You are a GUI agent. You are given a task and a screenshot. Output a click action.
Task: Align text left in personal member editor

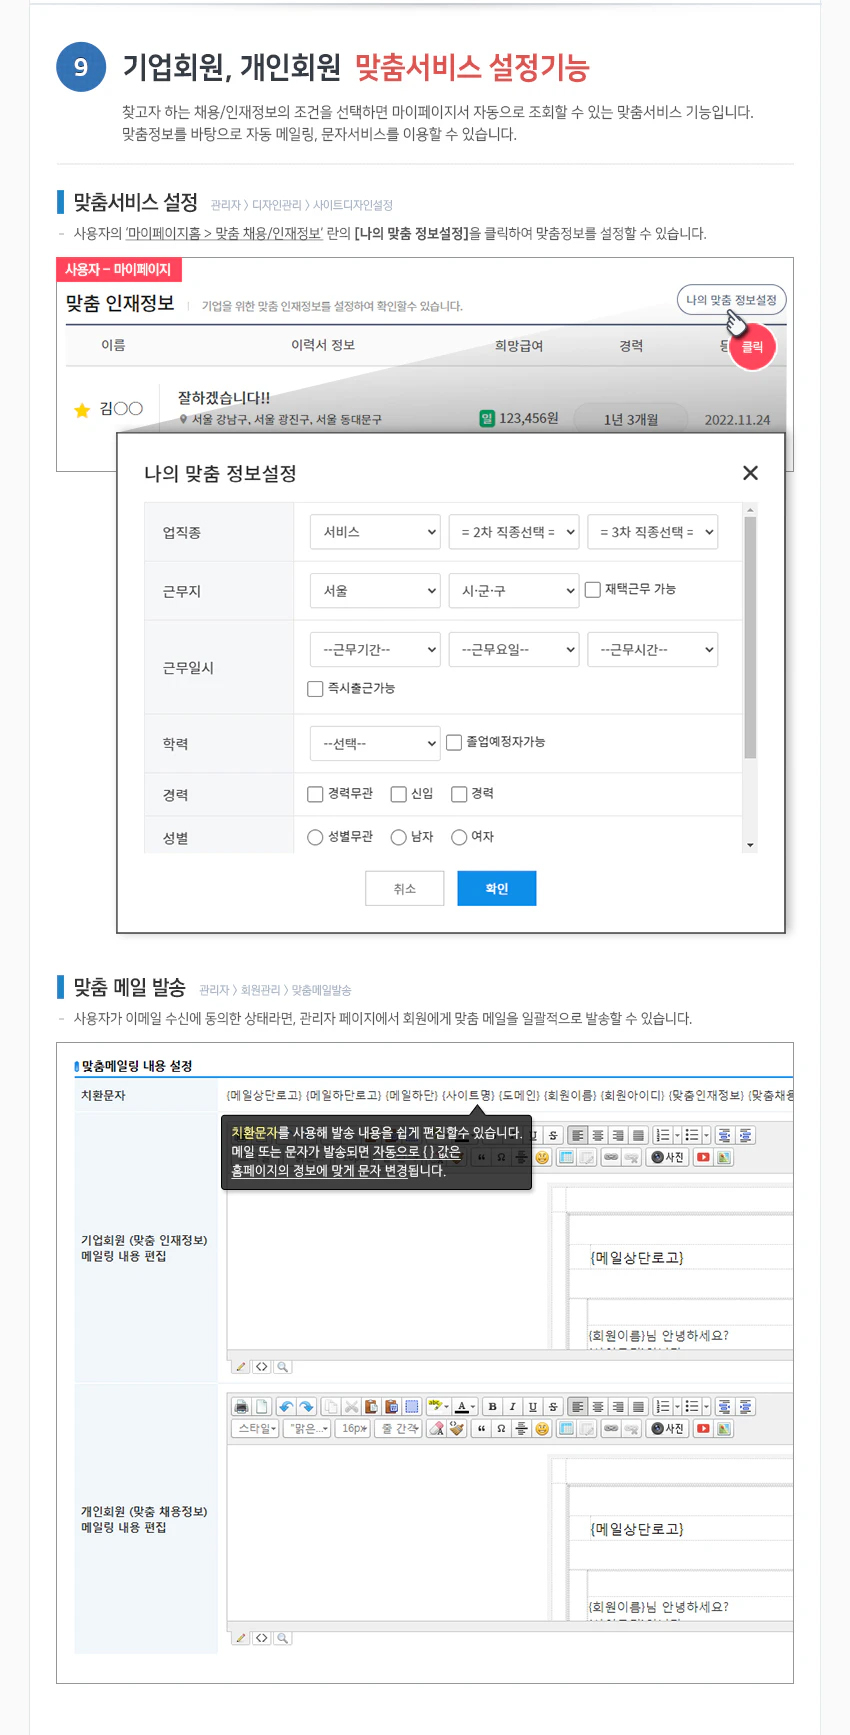pos(577,1406)
